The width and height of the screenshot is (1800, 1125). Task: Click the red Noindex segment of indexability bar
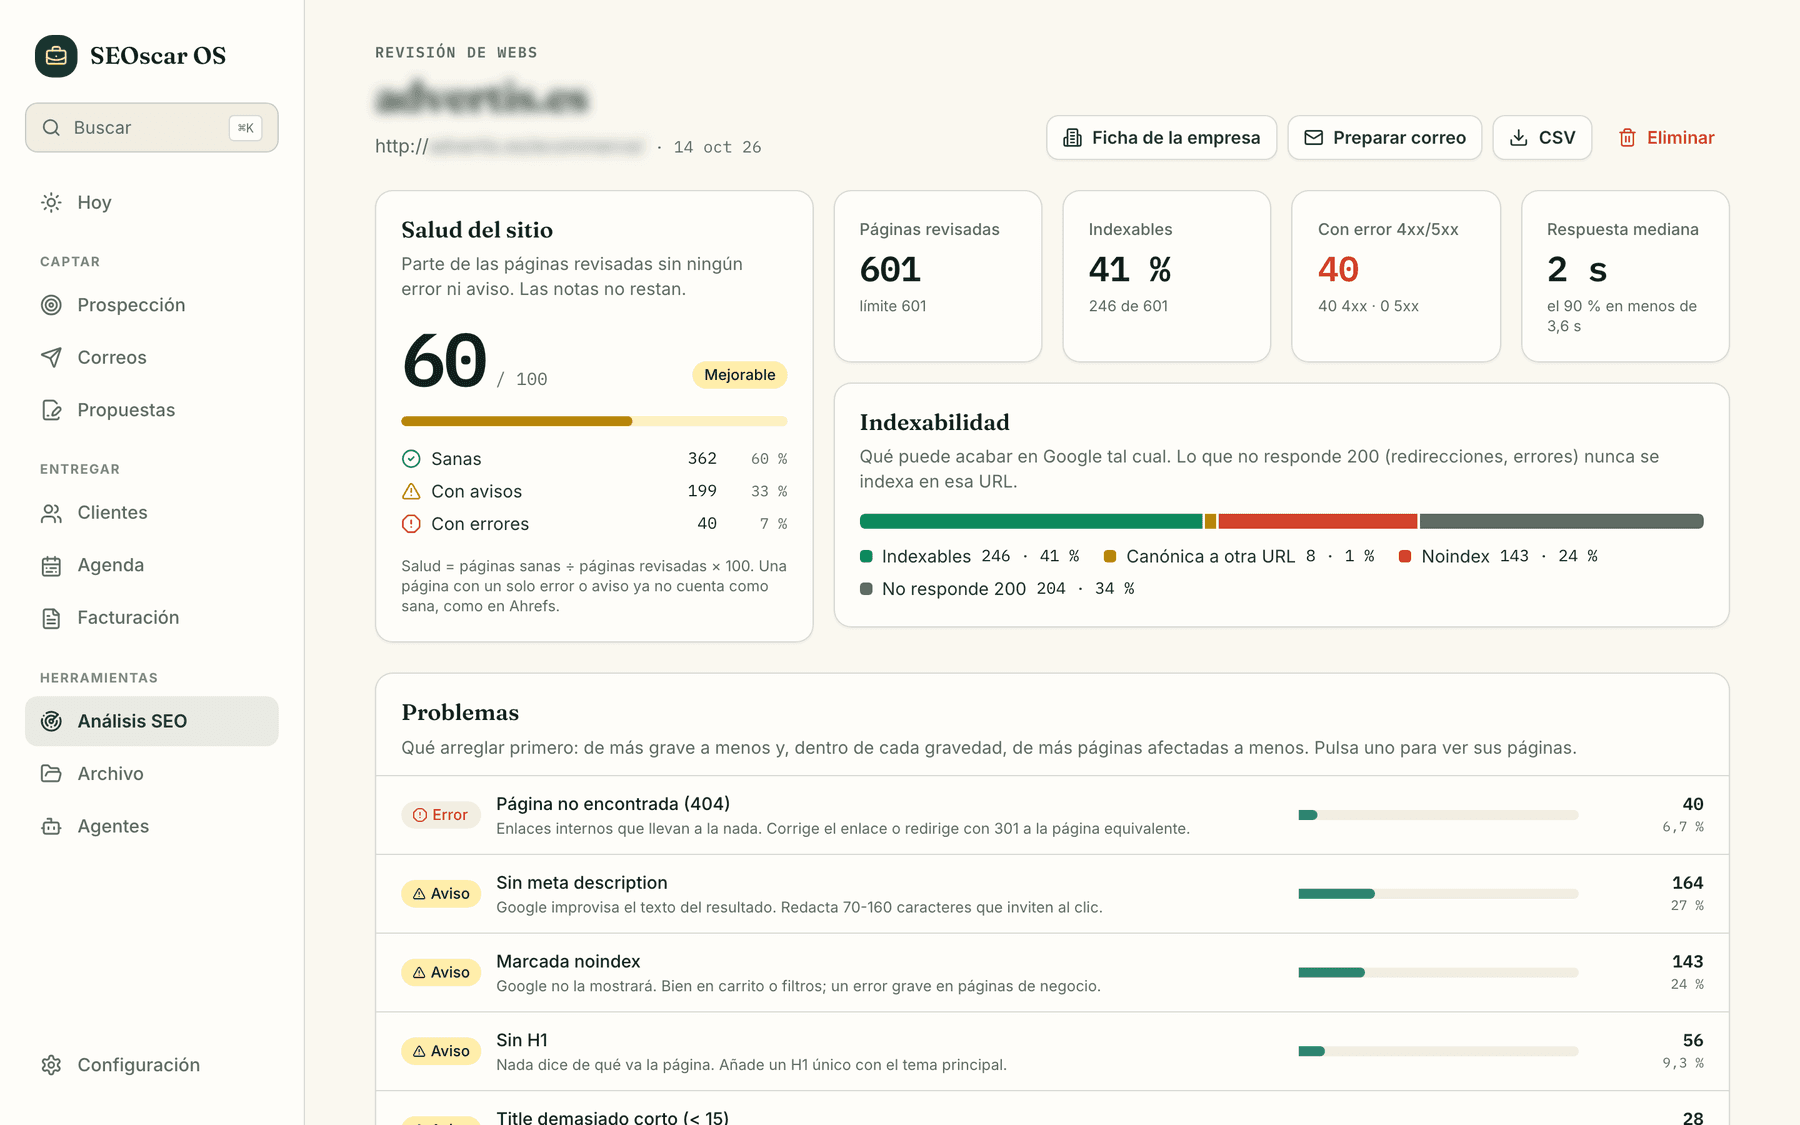click(x=1318, y=521)
